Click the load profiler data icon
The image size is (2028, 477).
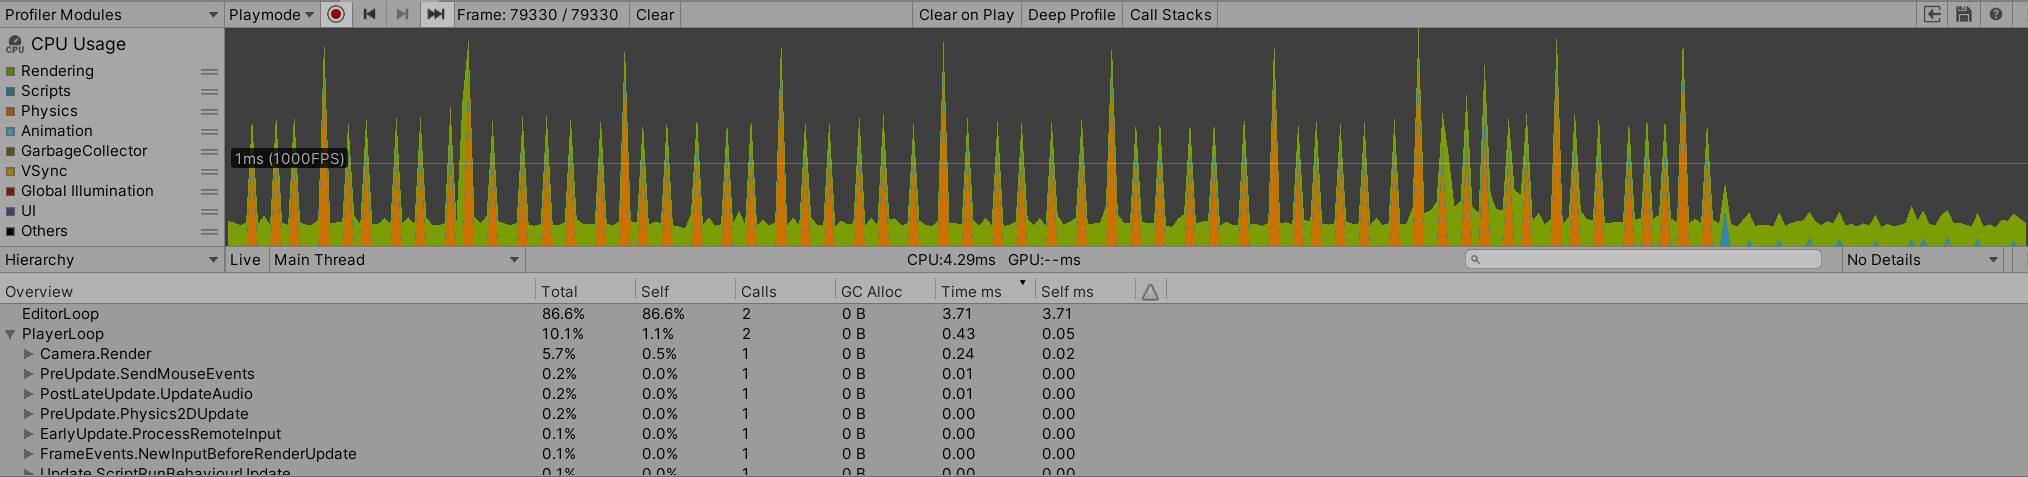click(1932, 14)
